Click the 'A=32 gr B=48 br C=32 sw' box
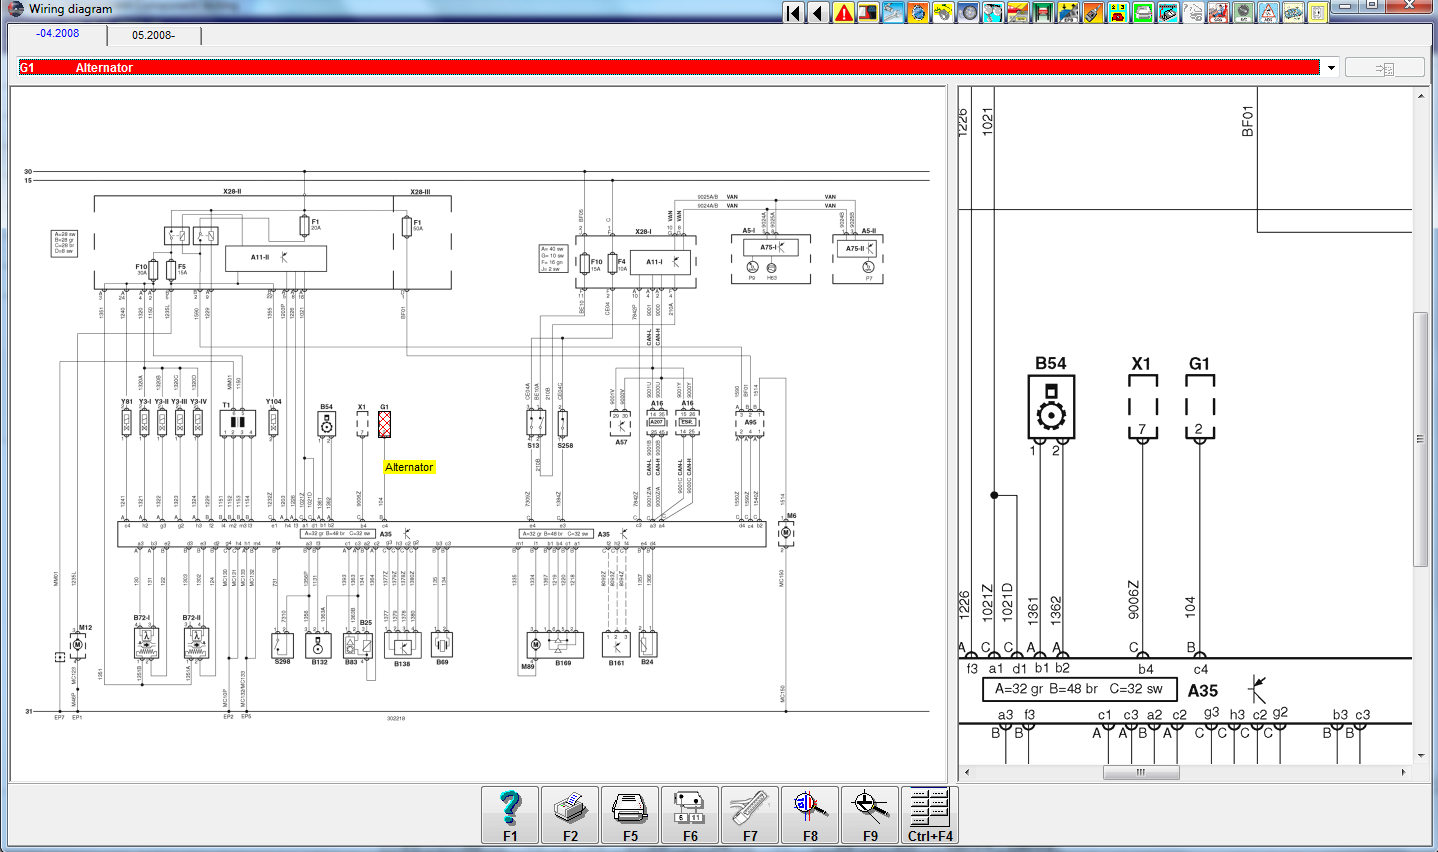1438x852 pixels. coord(1079,689)
